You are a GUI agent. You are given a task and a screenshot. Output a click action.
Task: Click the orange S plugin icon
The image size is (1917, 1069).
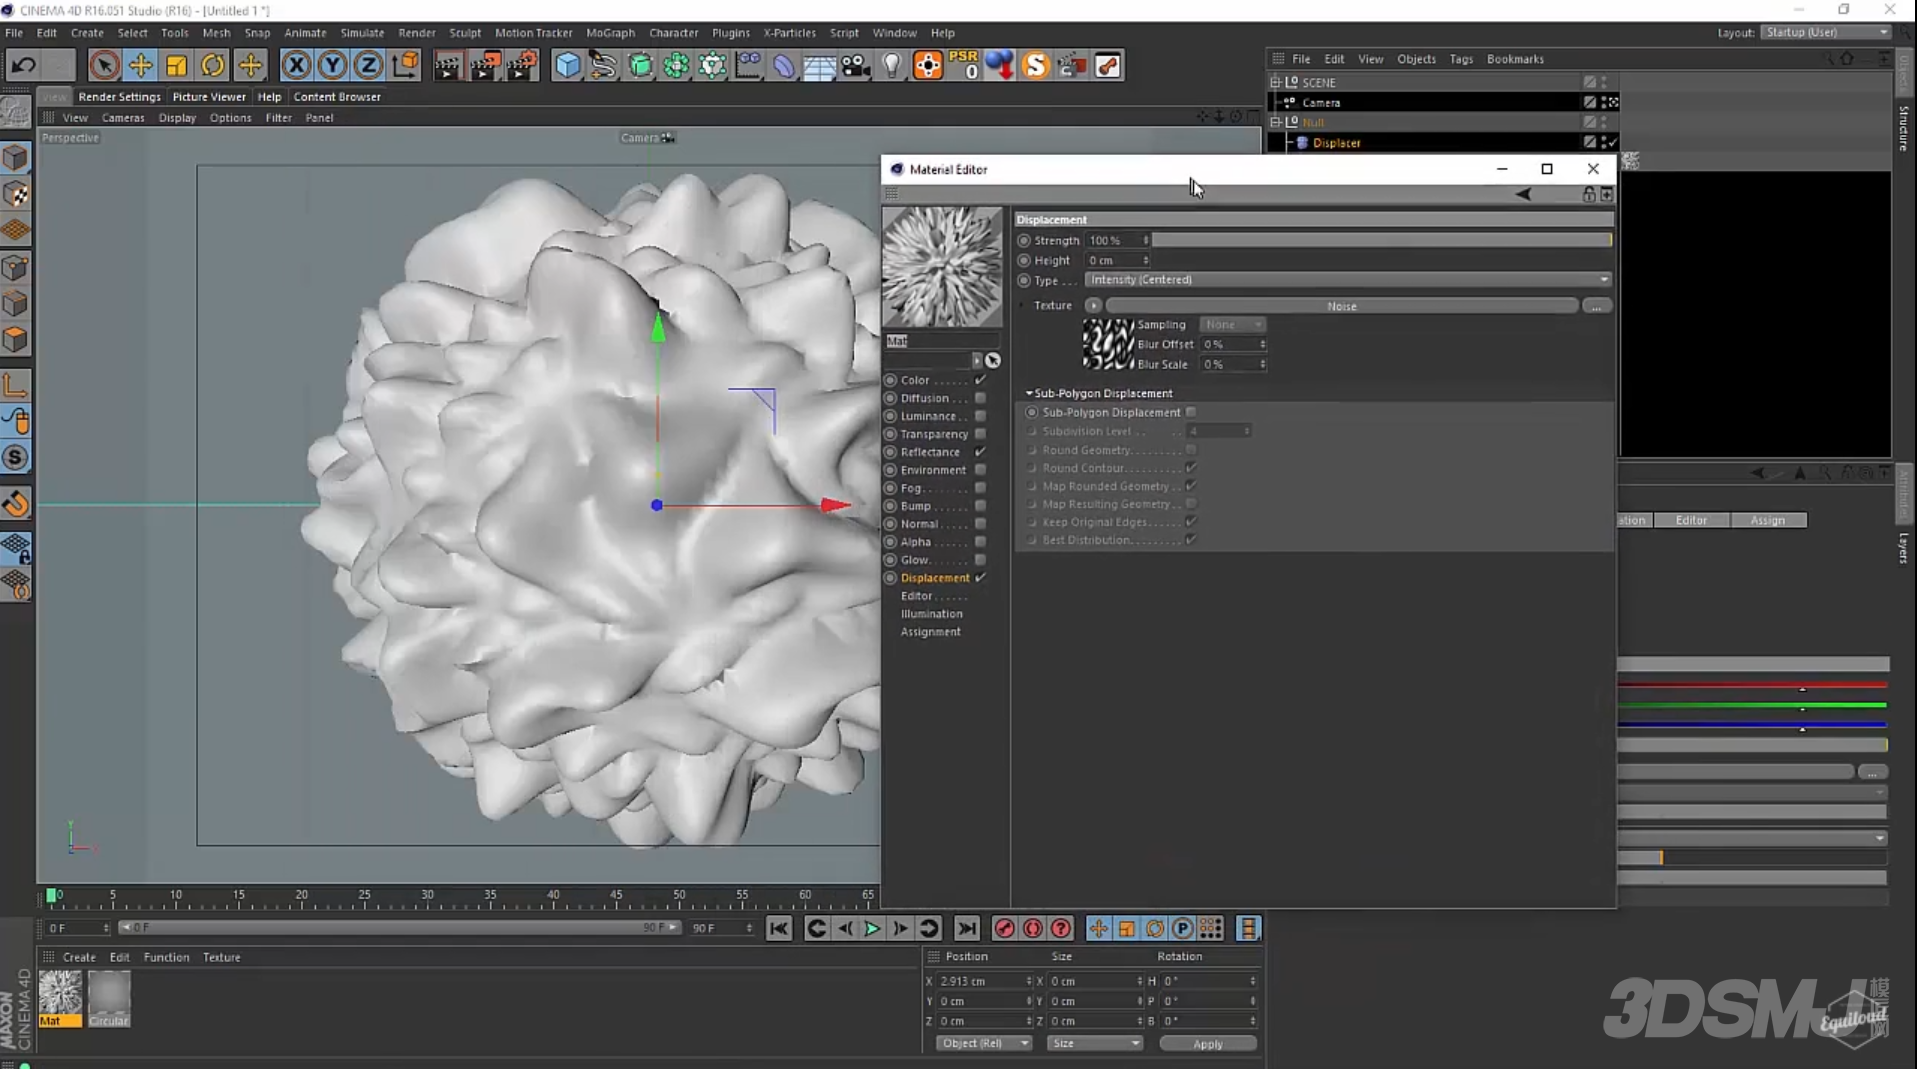click(x=1036, y=66)
